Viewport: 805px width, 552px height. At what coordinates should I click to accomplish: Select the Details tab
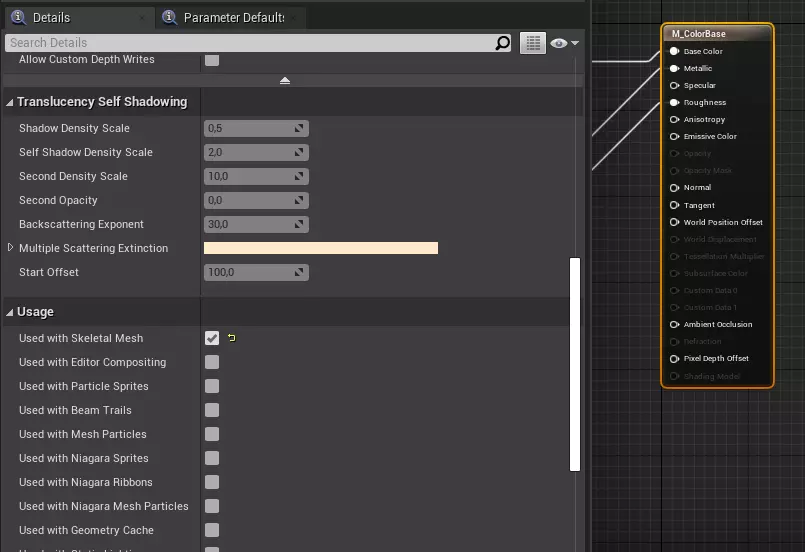[x=50, y=18]
